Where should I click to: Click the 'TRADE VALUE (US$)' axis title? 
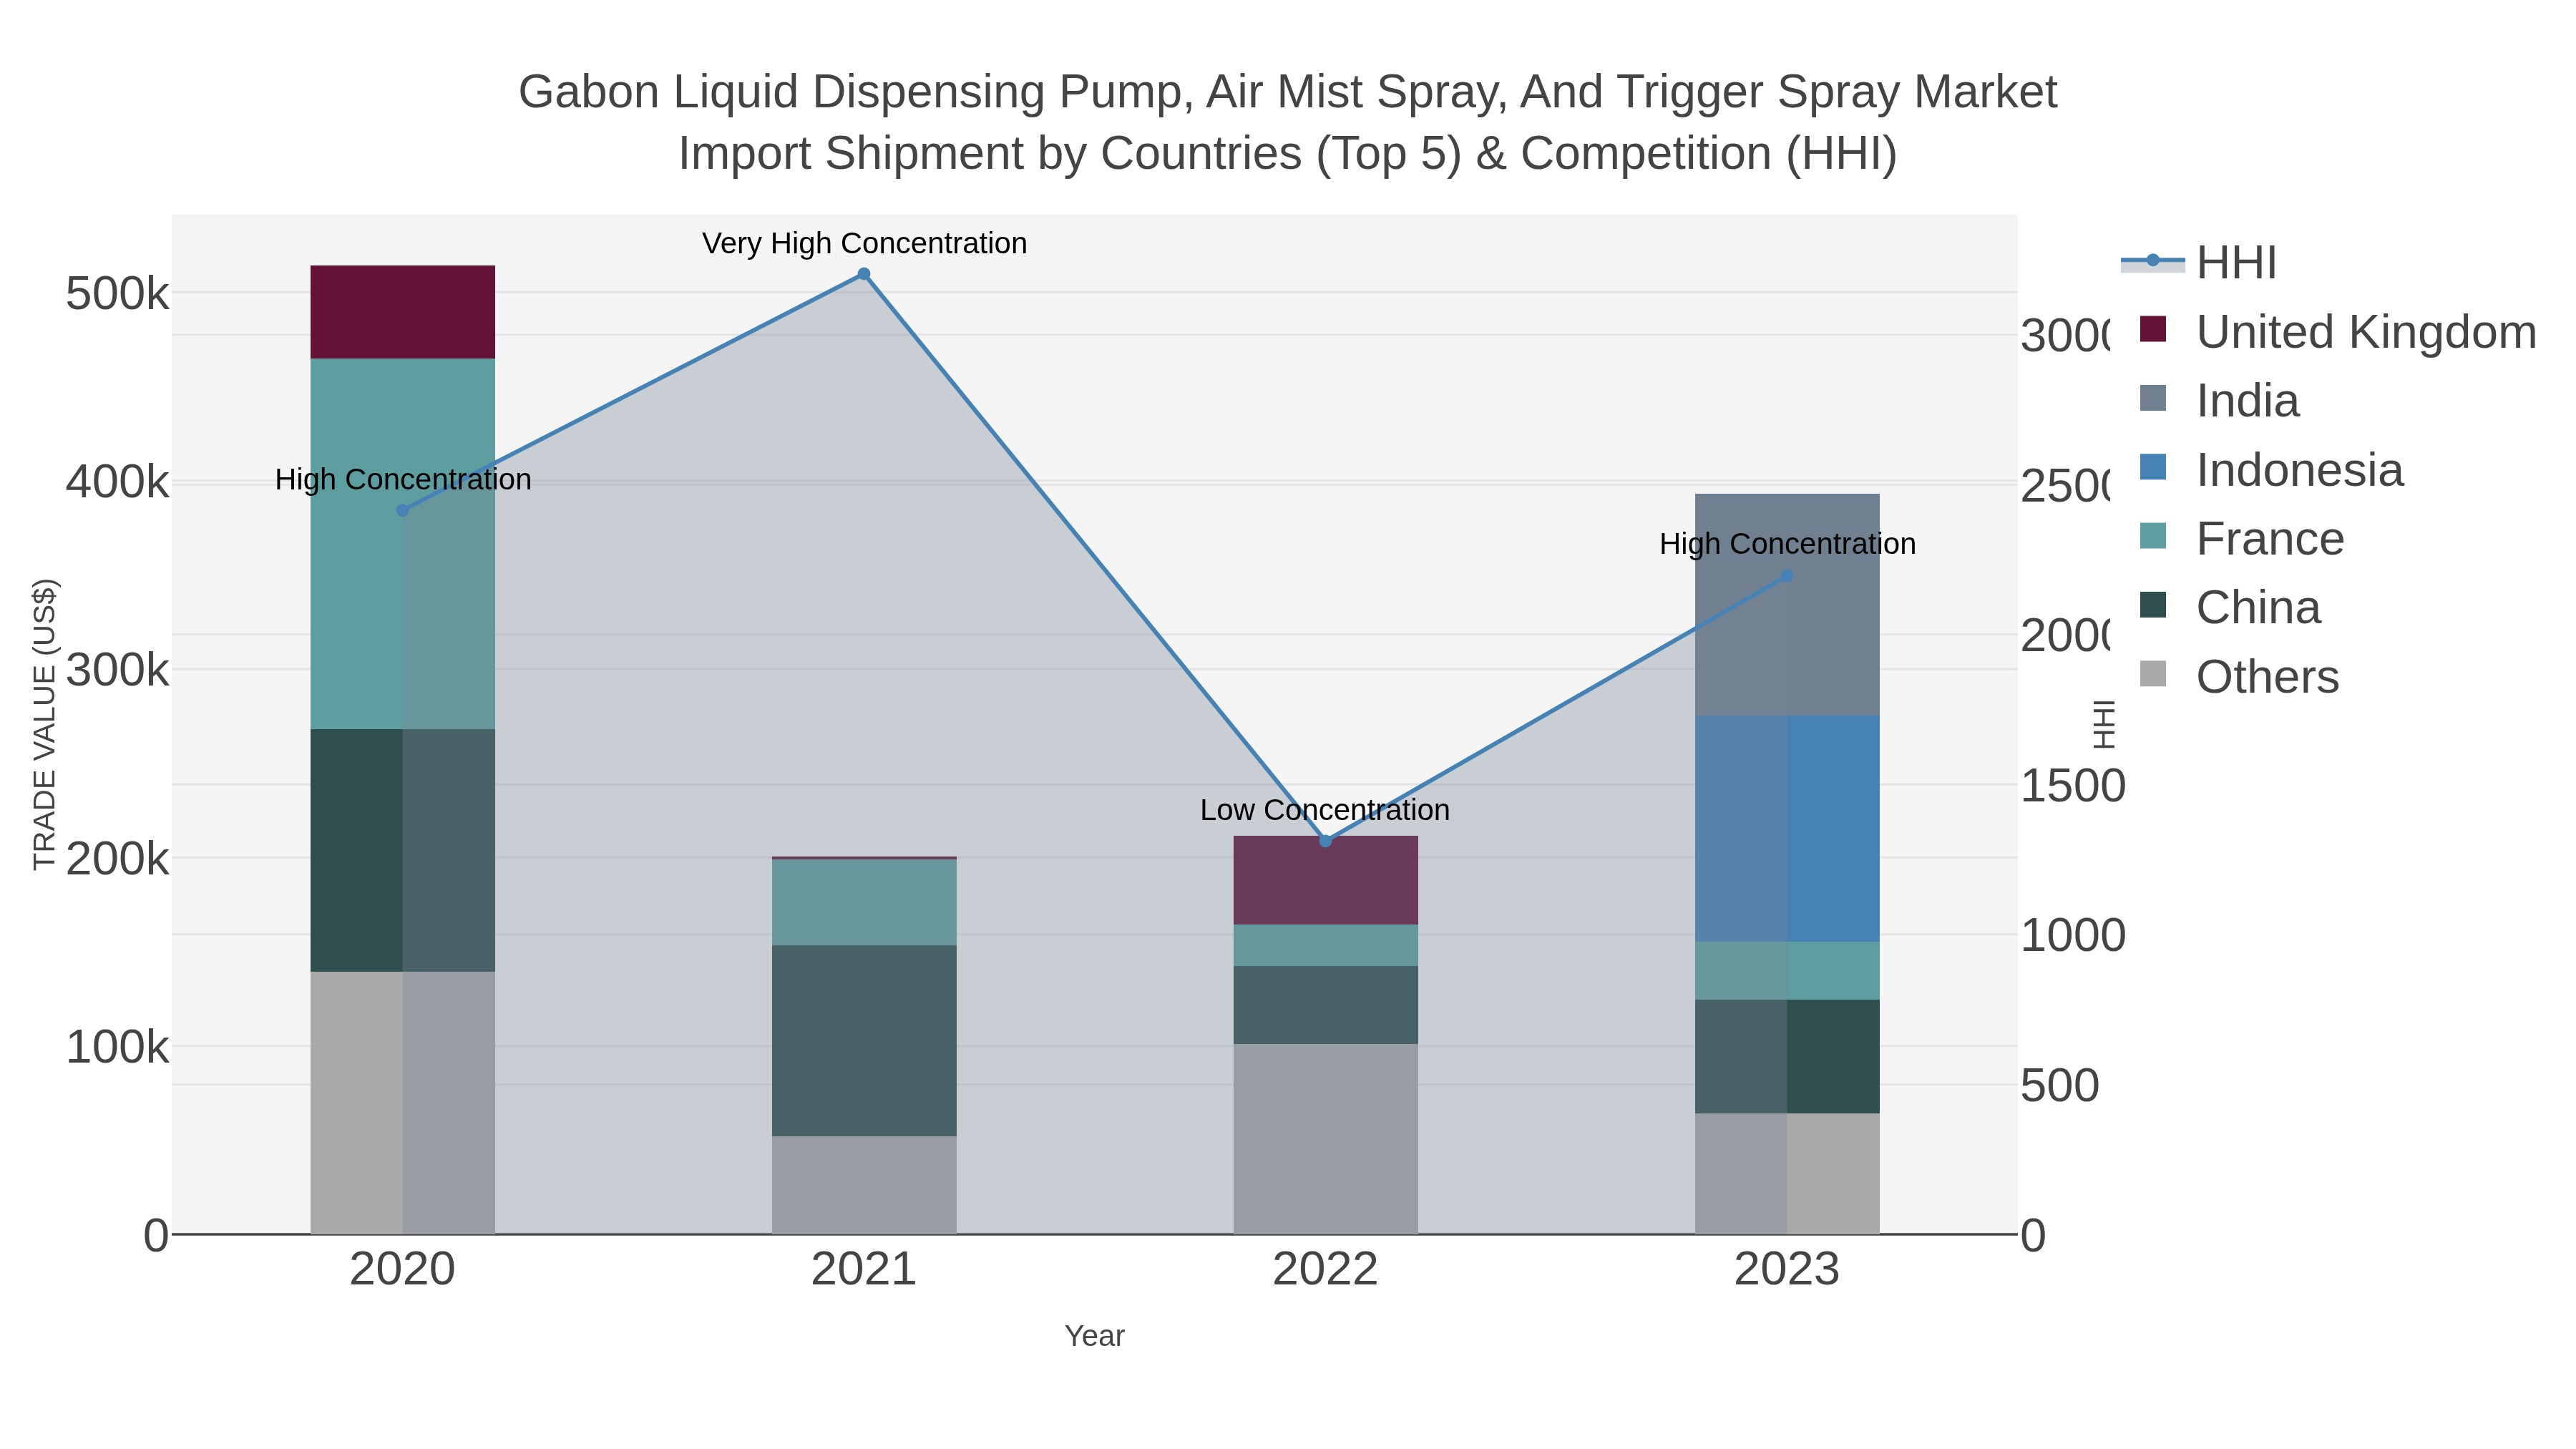[x=45, y=724]
